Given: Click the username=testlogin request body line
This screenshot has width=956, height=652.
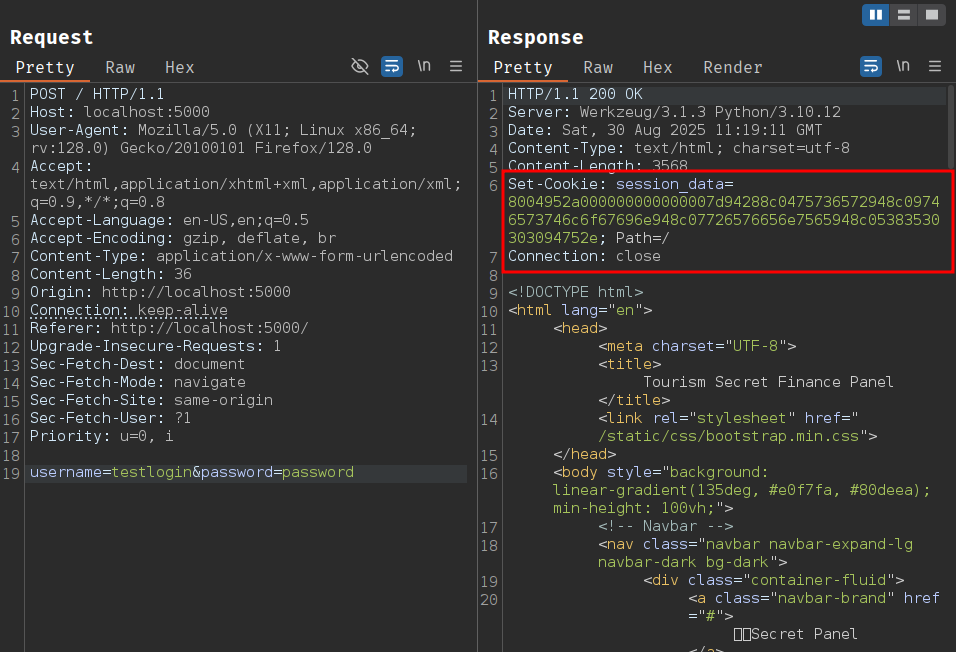Looking at the screenshot, I should click(x=192, y=472).
